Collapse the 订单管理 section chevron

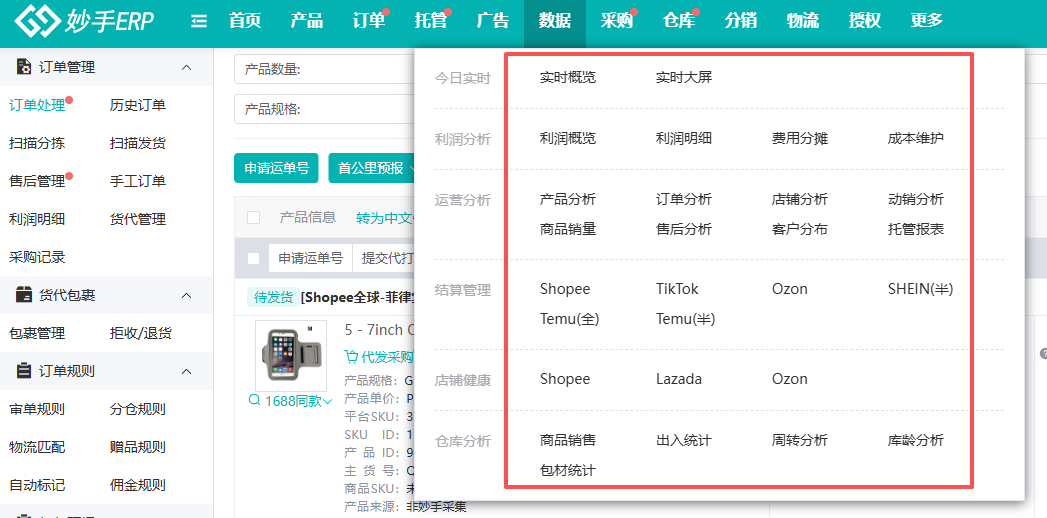pyautogui.click(x=187, y=67)
